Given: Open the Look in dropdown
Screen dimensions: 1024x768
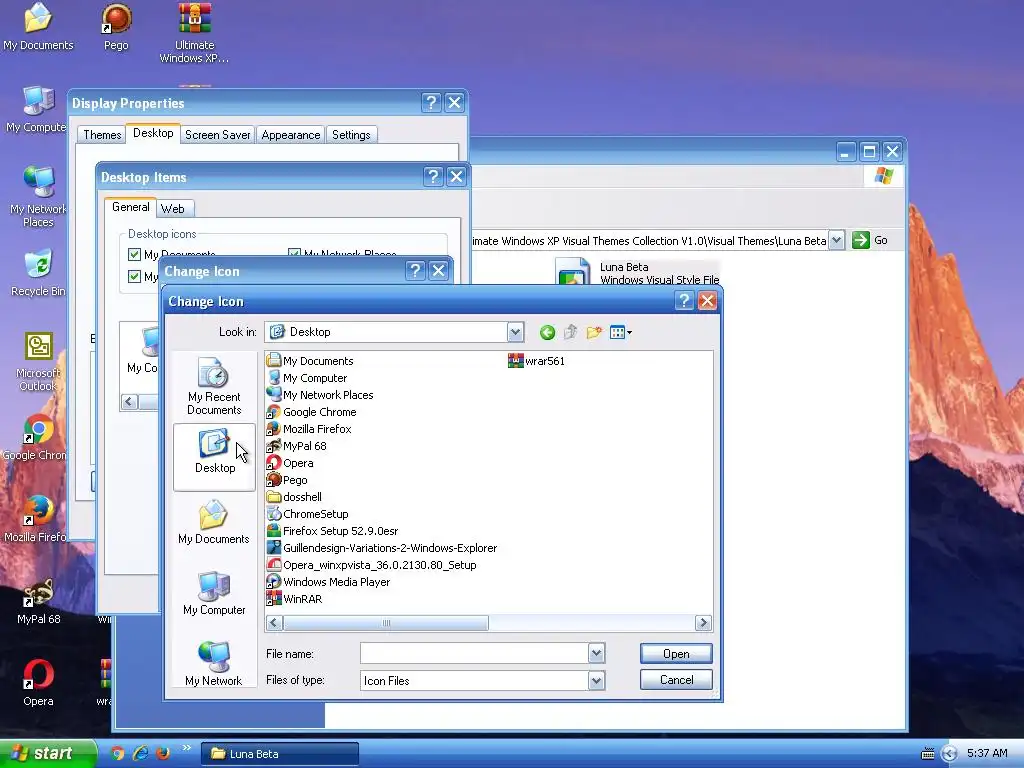Looking at the screenshot, I should click(515, 332).
